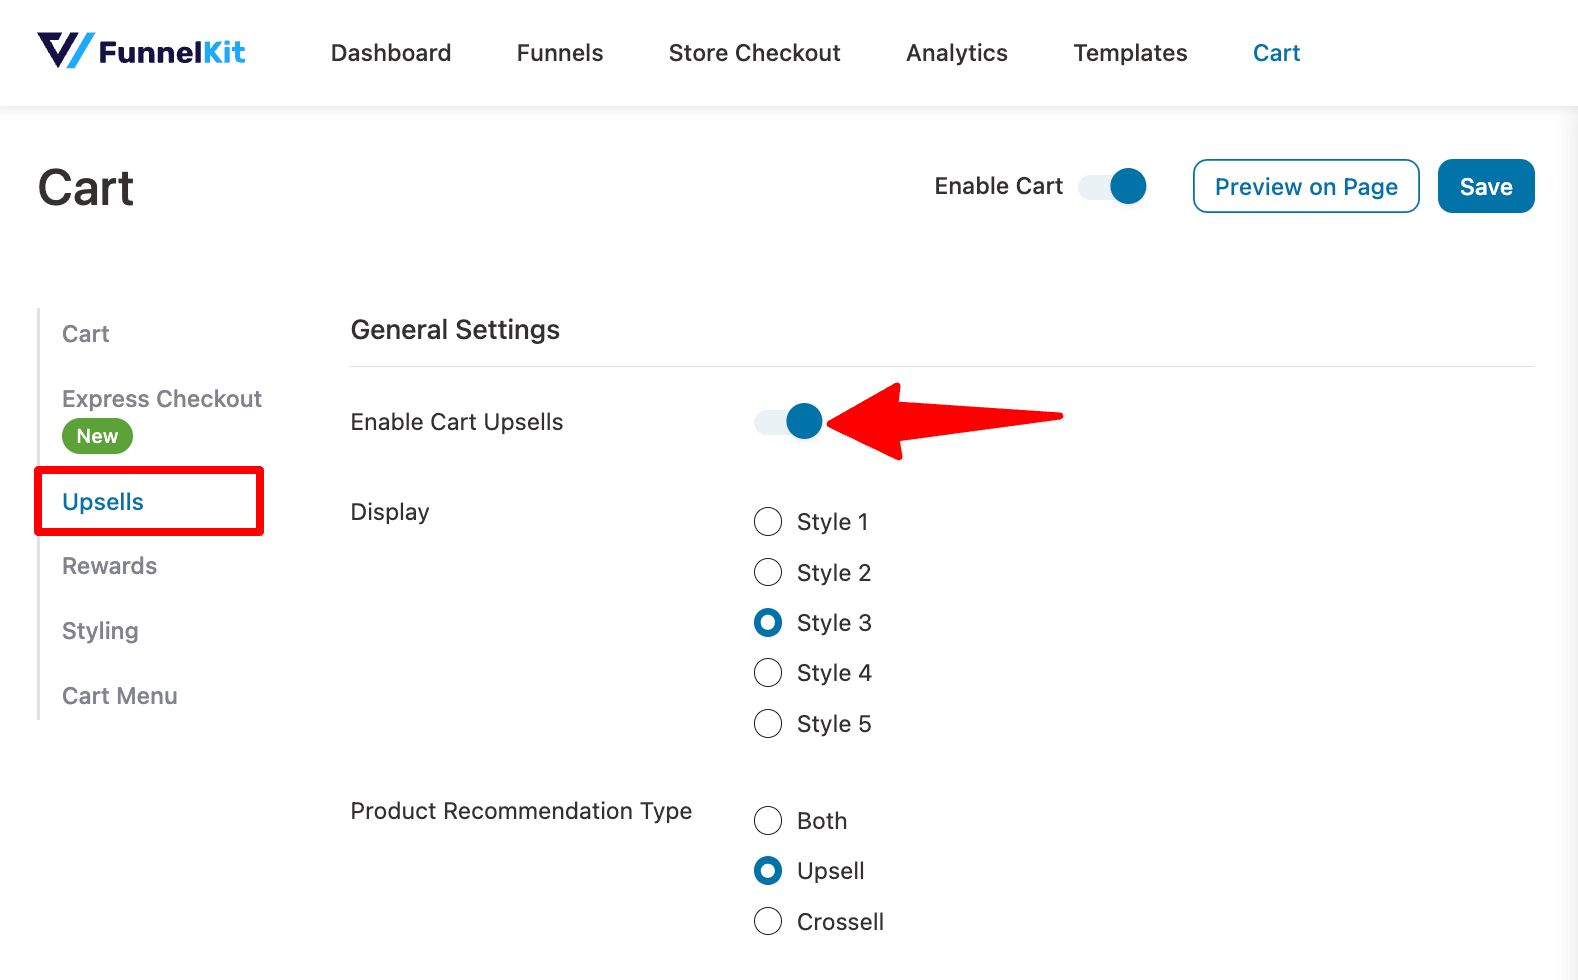Open the Templates section

pos(1131,53)
